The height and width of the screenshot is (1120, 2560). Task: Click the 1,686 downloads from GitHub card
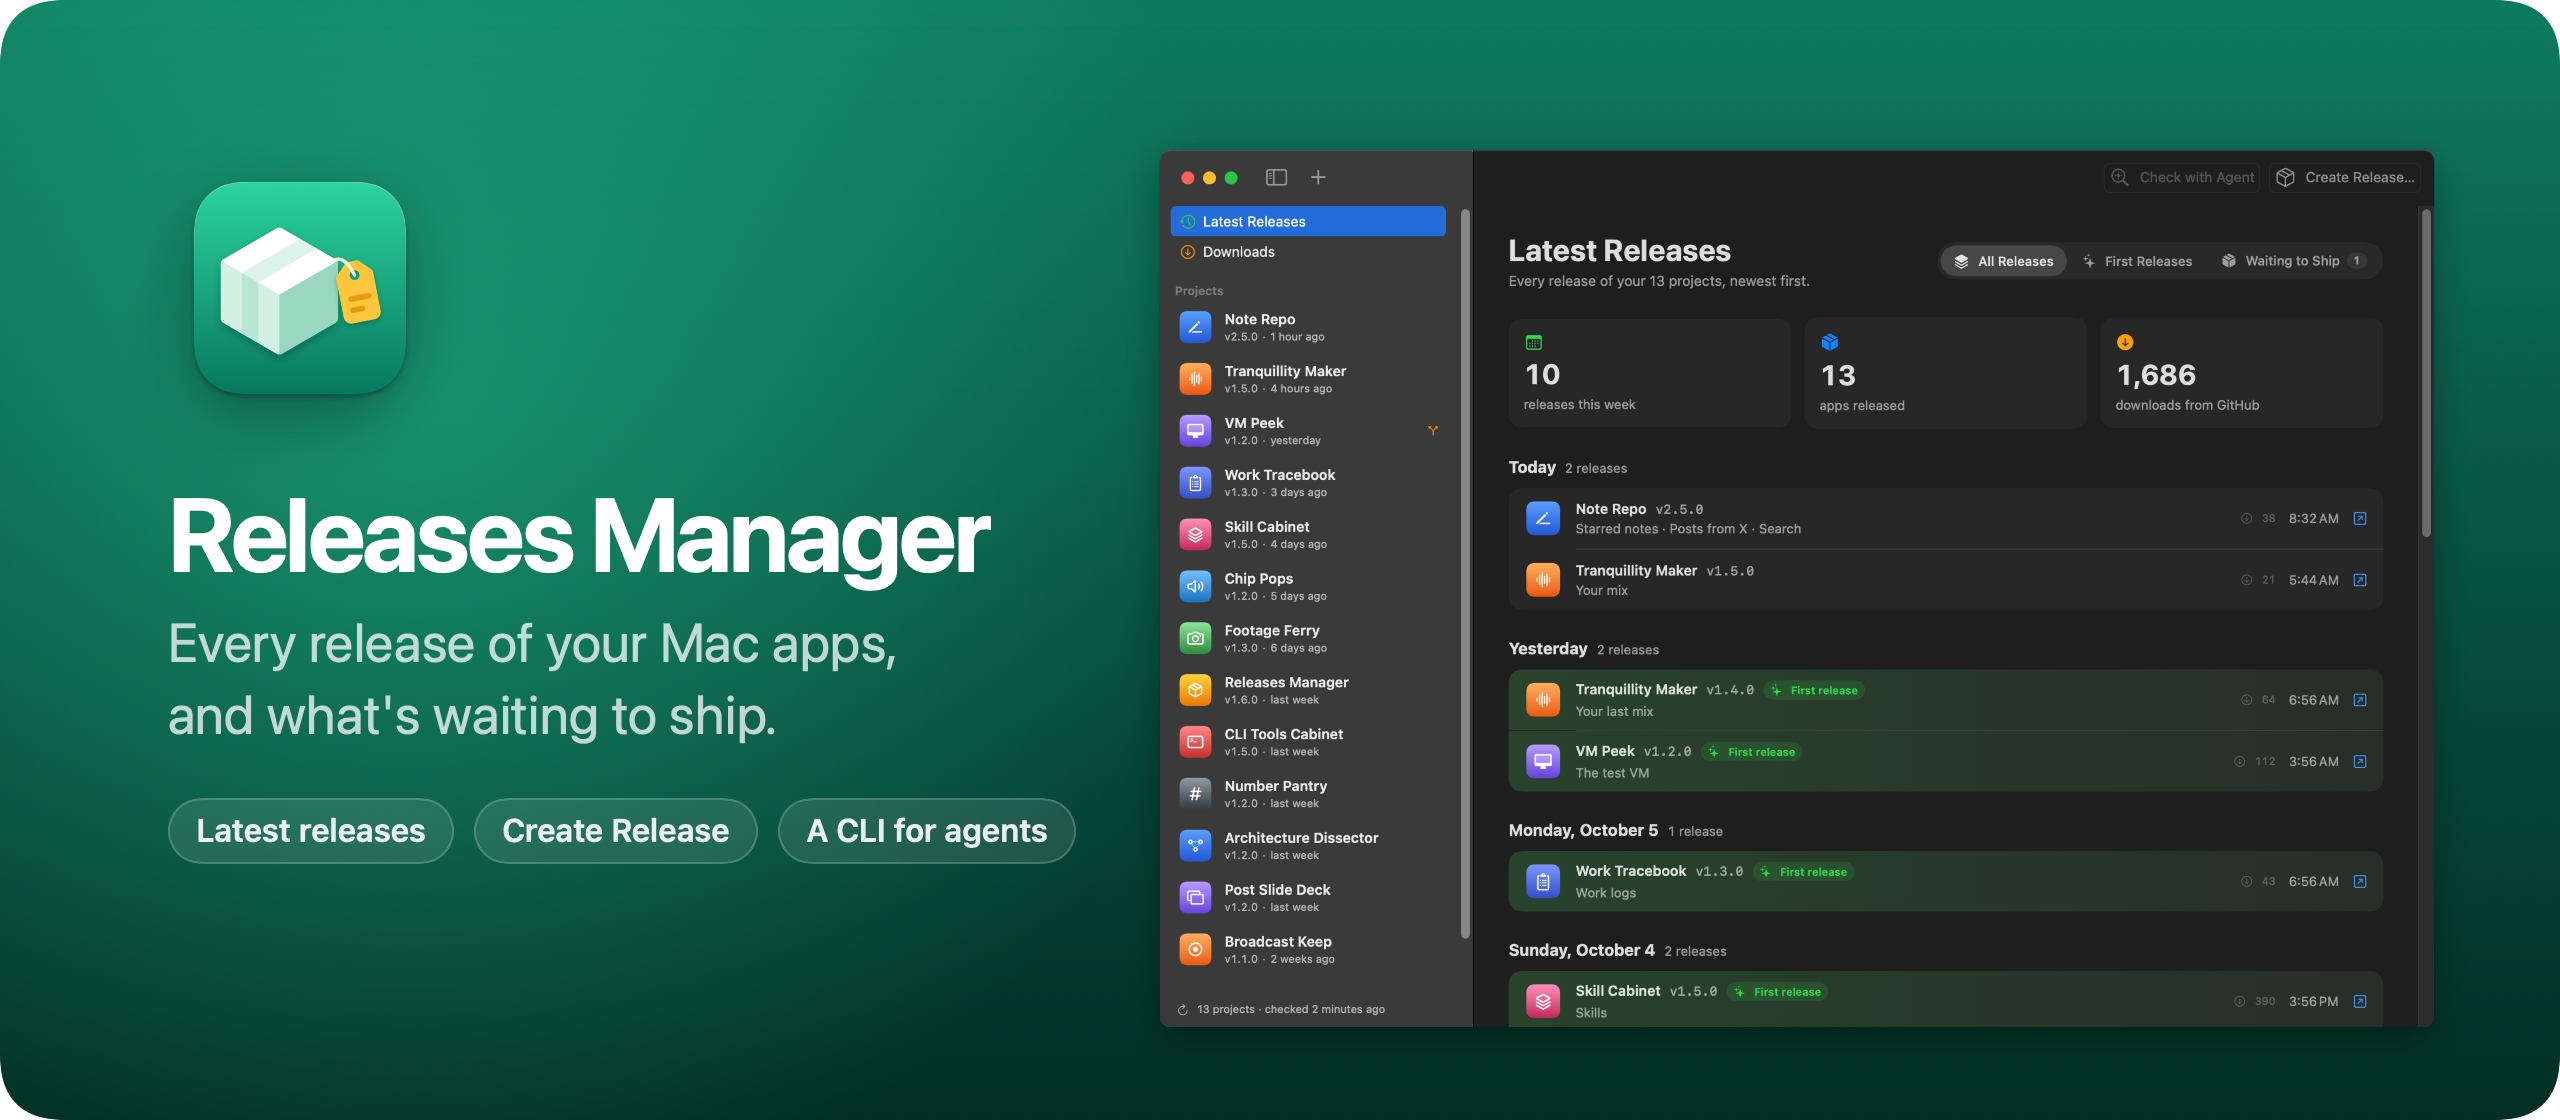(x=2242, y=373)
